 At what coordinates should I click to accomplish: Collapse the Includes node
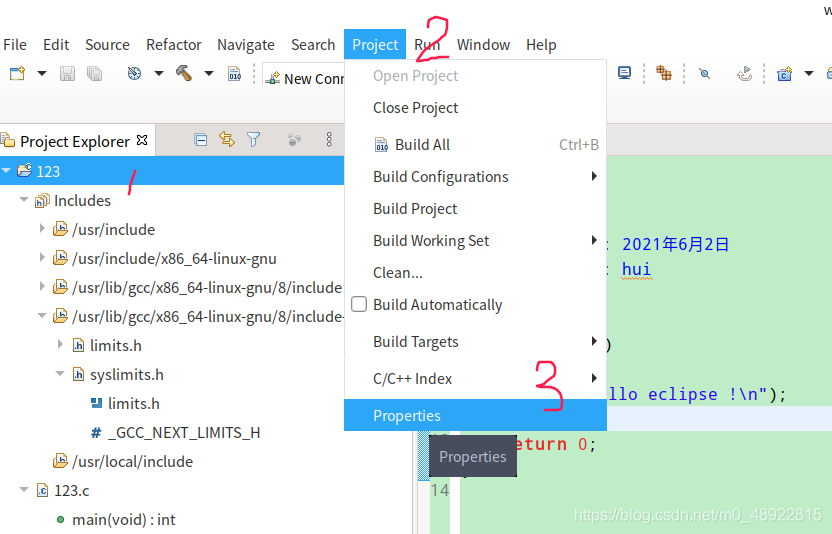(24, 200)
